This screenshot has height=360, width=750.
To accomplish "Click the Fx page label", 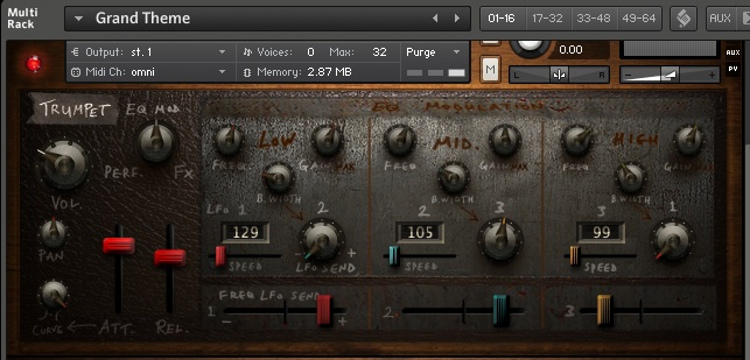I will (x=184, y=172).
